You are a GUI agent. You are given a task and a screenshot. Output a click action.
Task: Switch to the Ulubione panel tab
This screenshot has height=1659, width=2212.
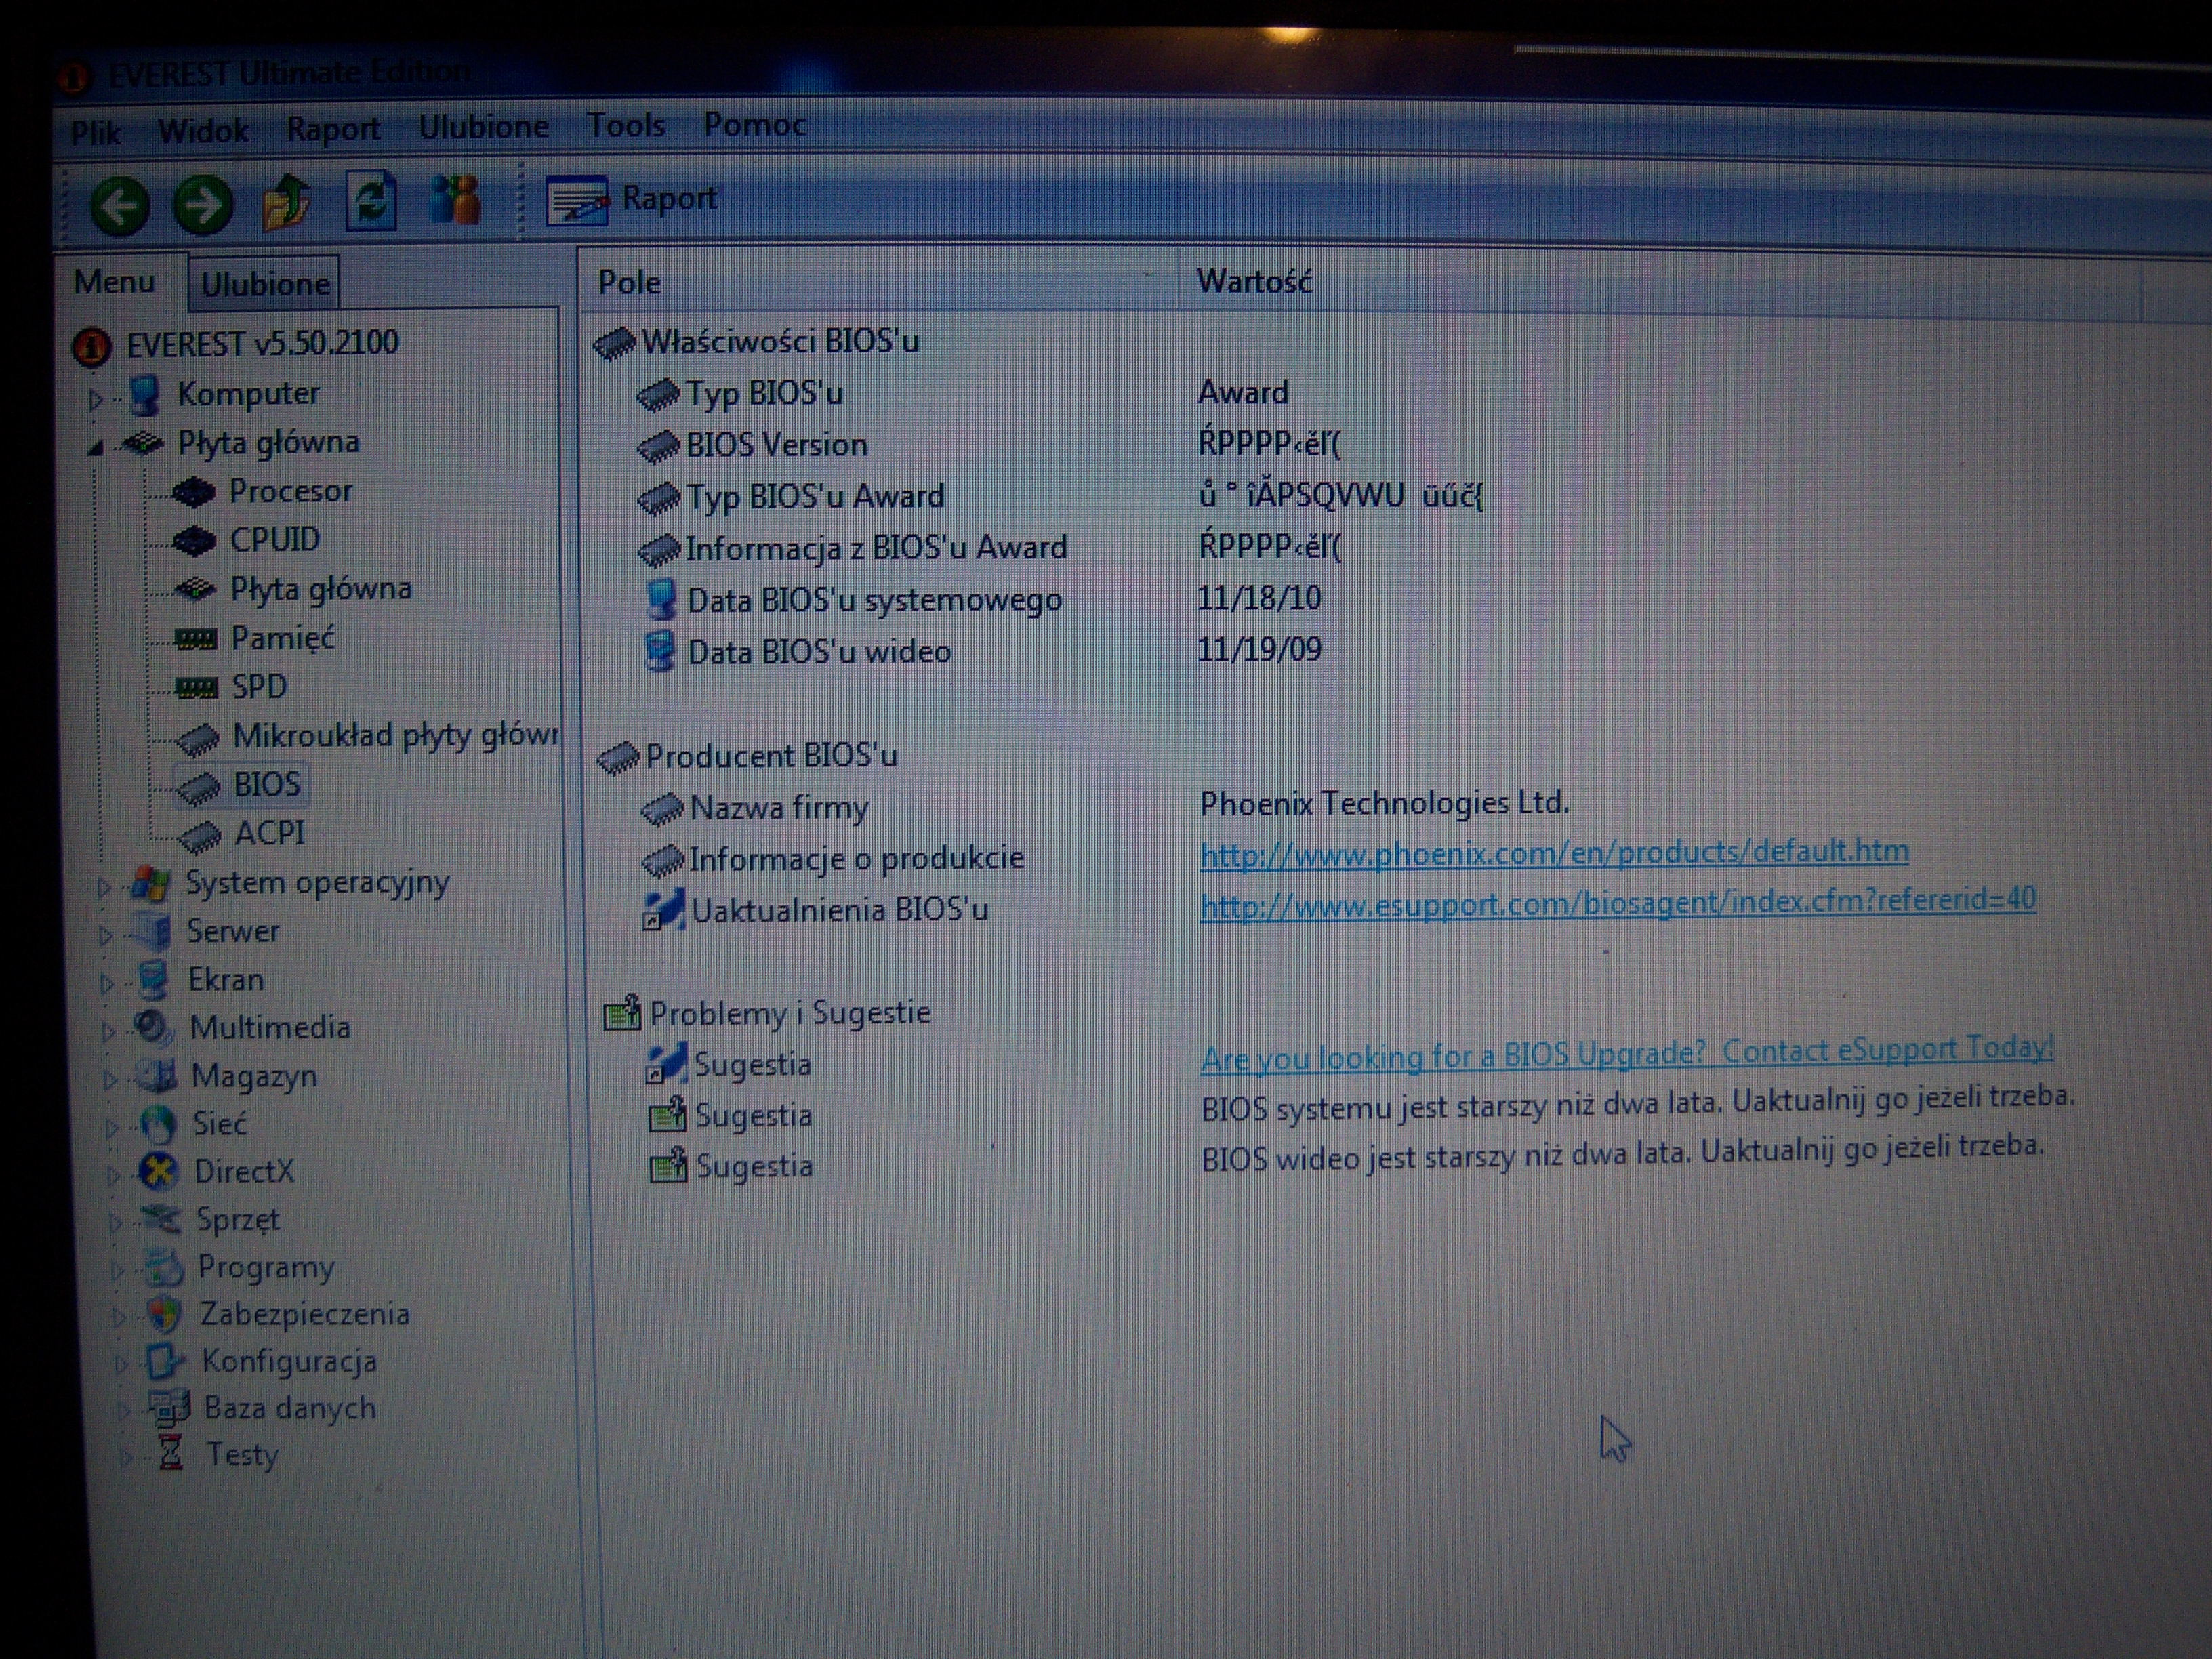click(x=265, y=285)
